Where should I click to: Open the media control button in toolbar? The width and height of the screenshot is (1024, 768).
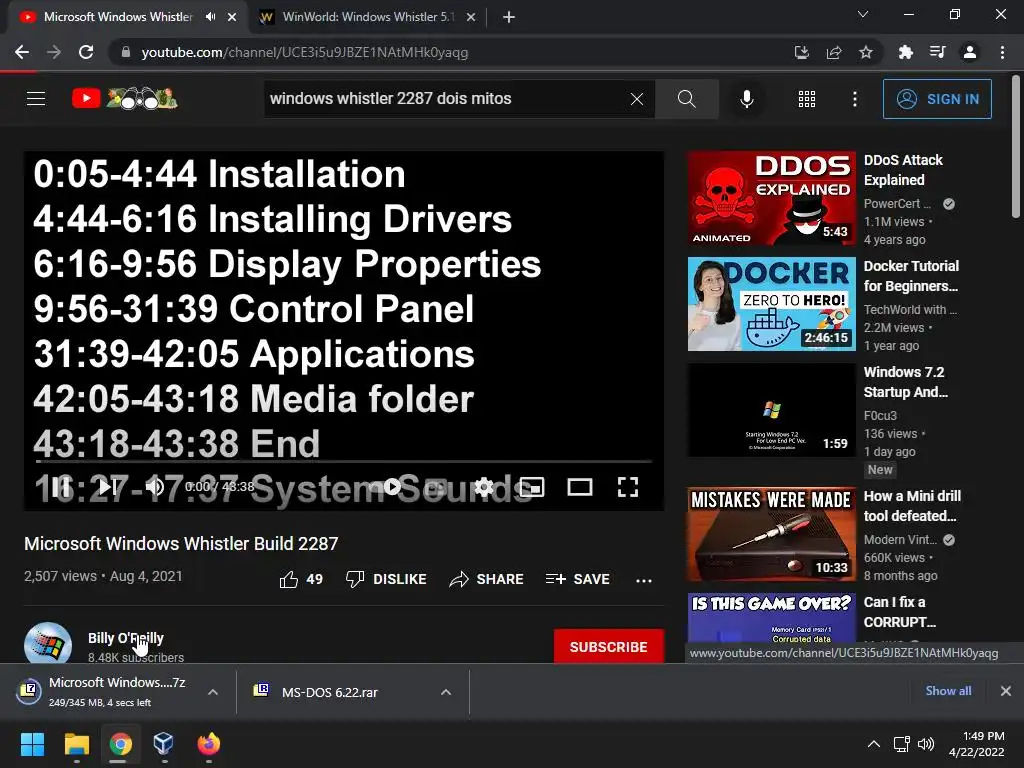[938, 52]
